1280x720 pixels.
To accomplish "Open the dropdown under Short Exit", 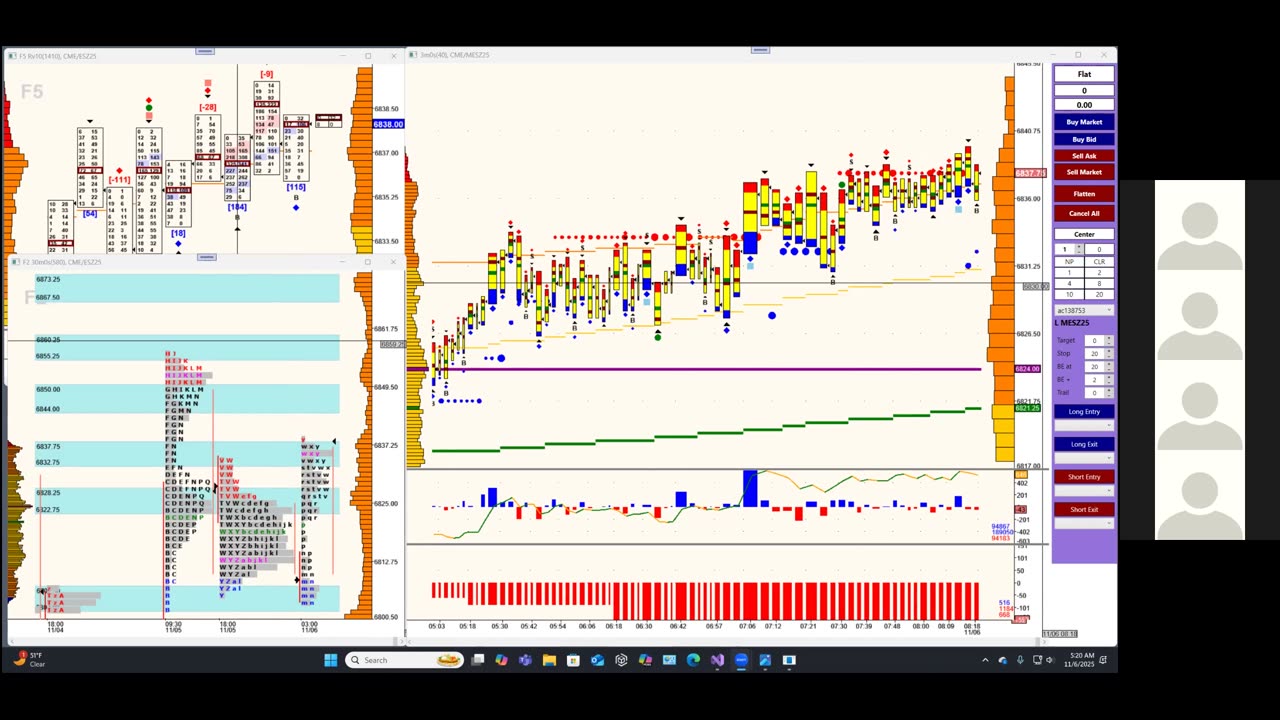I will click(1084, 524).
